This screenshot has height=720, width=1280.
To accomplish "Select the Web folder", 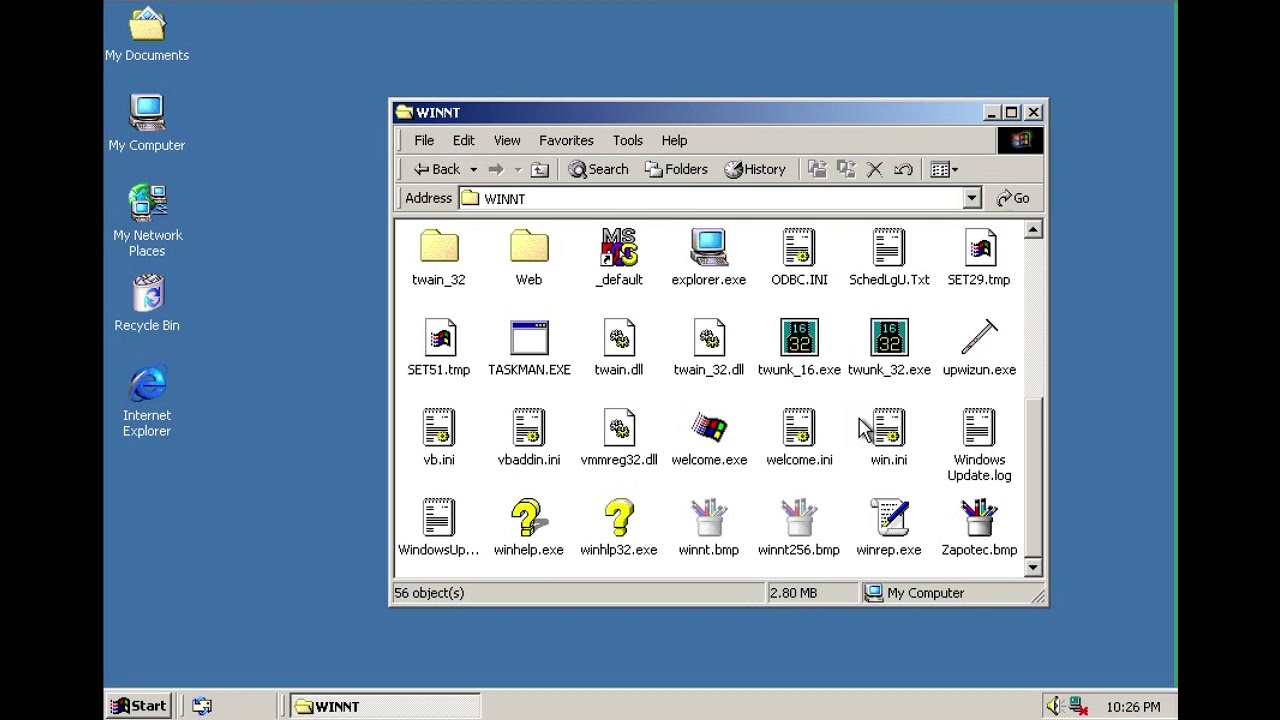I will [x=529, y=247].
